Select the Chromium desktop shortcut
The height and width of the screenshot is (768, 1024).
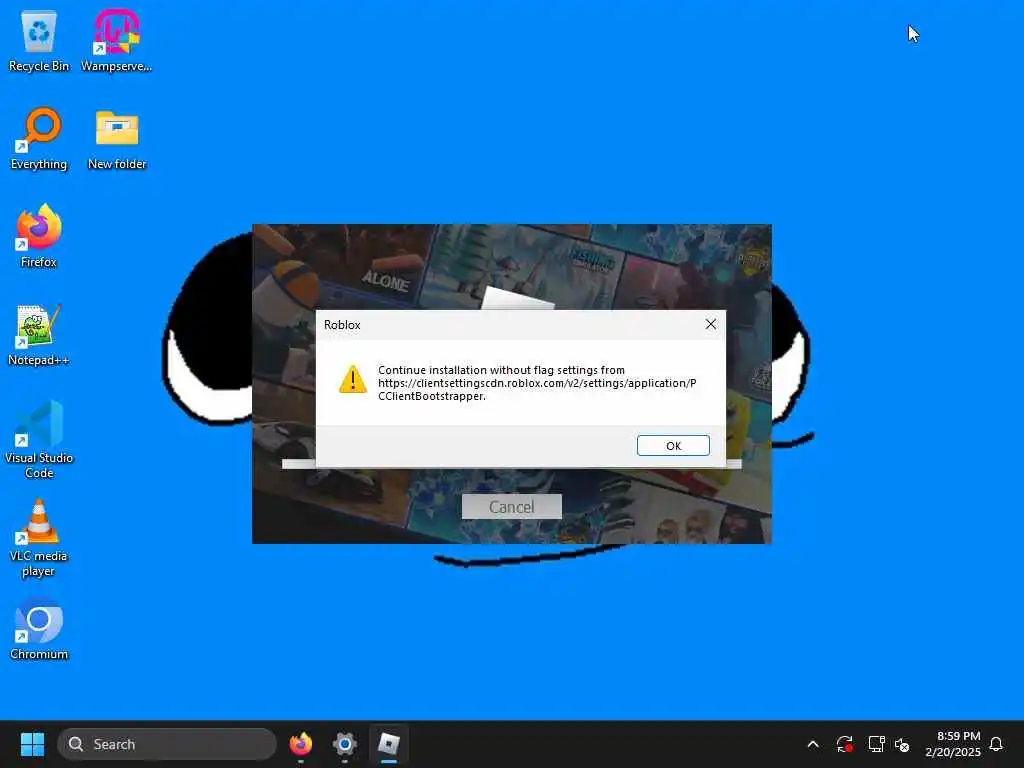(39, 629)
